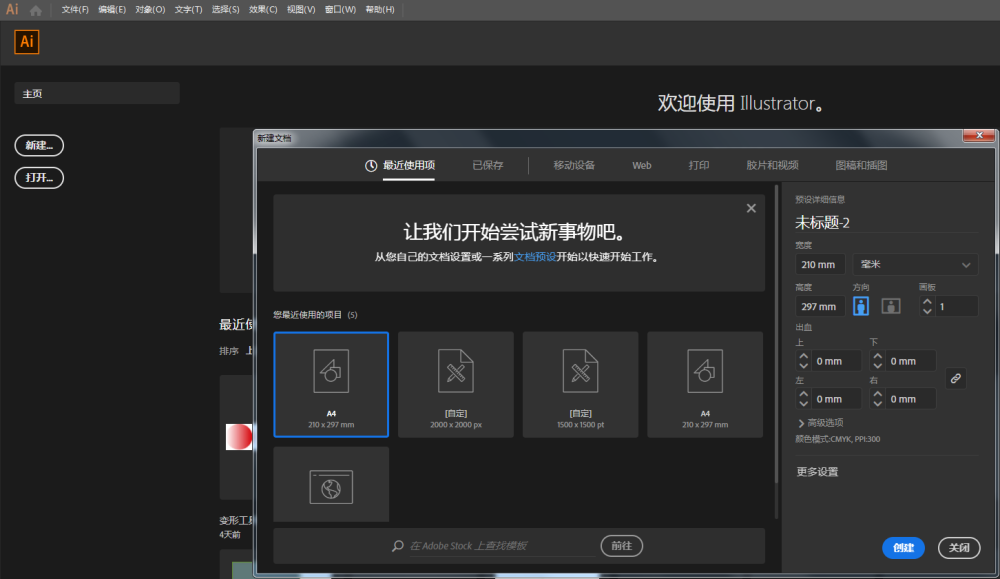The width and height of the screenshot is (1000, 579).
Task: Select the last A4 preset in first row
Action: (x=705, y=385)
